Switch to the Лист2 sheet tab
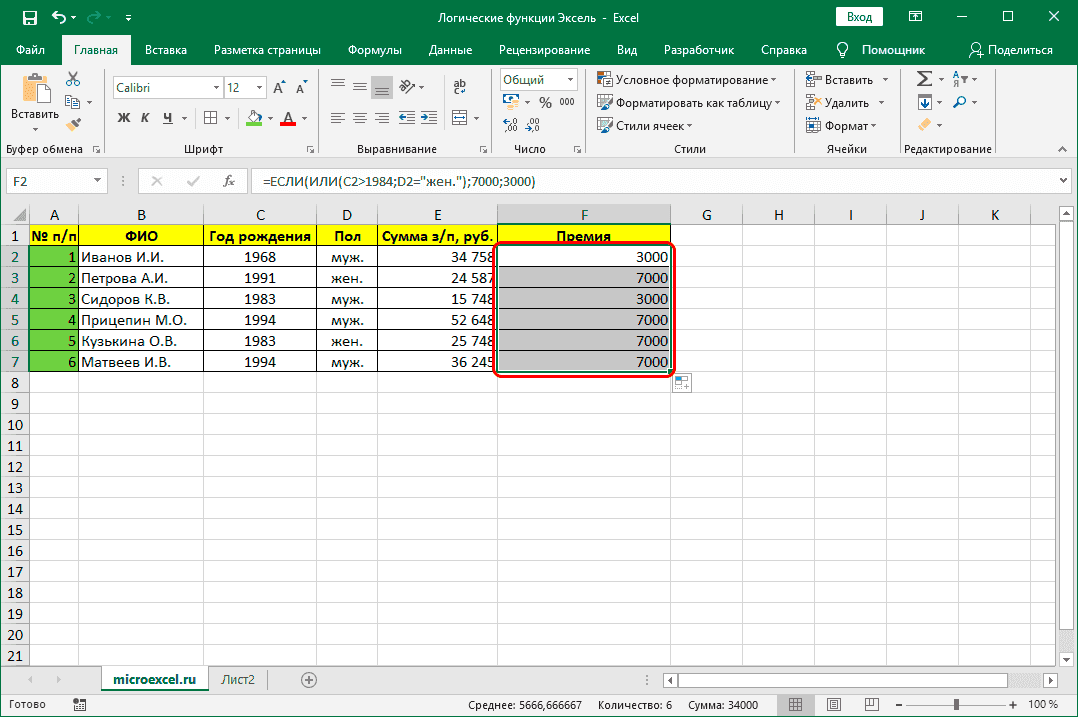This screenshot has width=1078, height=717. 238,680
